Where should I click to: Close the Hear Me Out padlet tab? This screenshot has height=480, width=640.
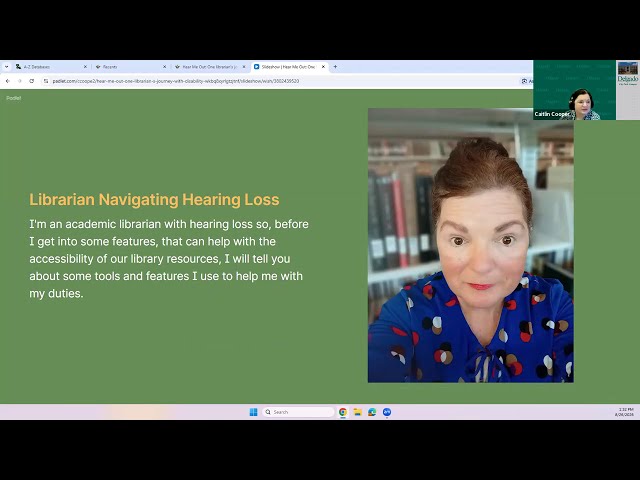click(x=244, y=67)
